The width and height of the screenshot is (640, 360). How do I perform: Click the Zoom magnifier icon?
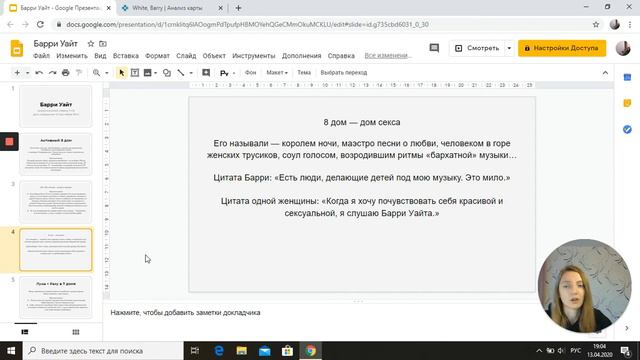tap(96, 73)
